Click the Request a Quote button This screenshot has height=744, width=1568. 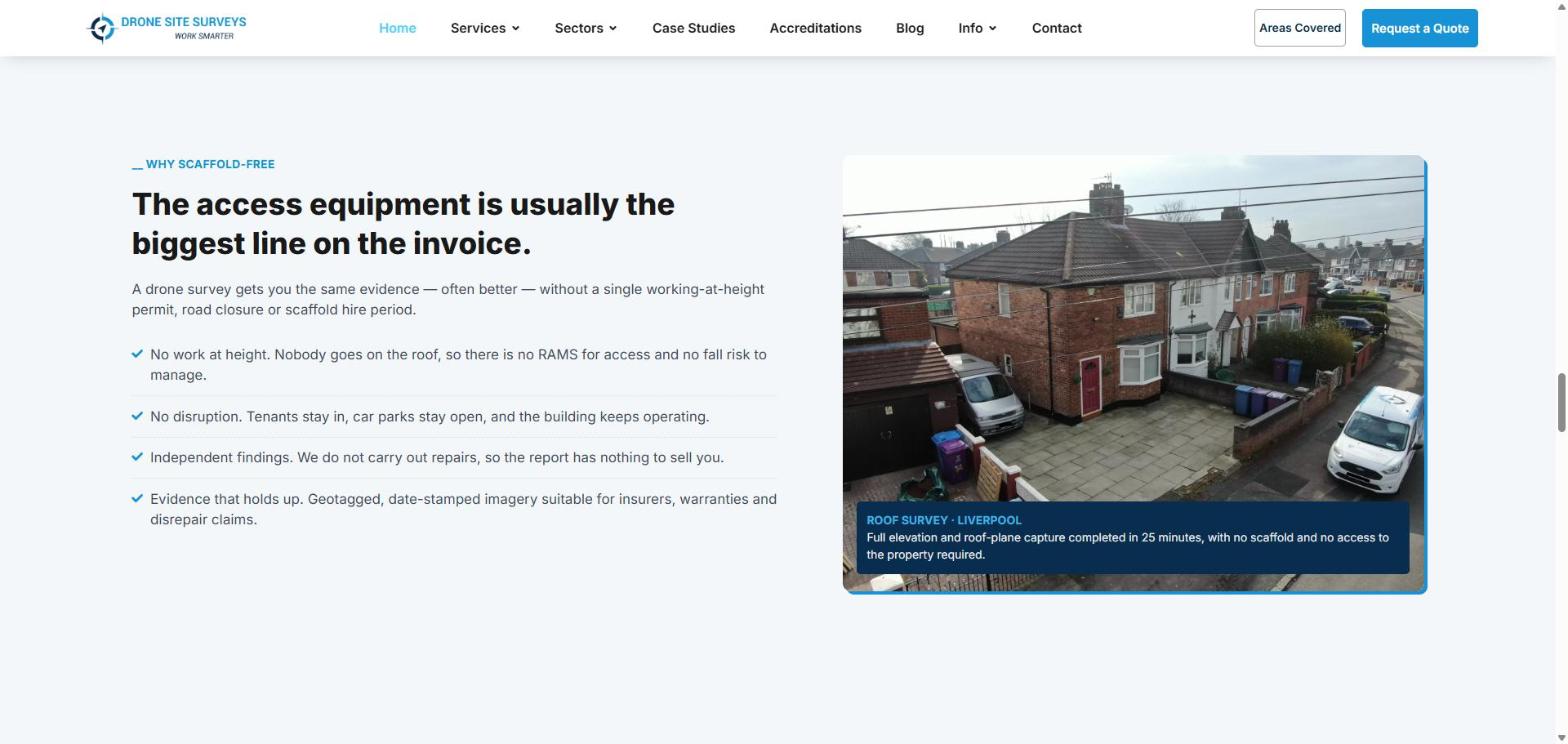(1419, 28)
